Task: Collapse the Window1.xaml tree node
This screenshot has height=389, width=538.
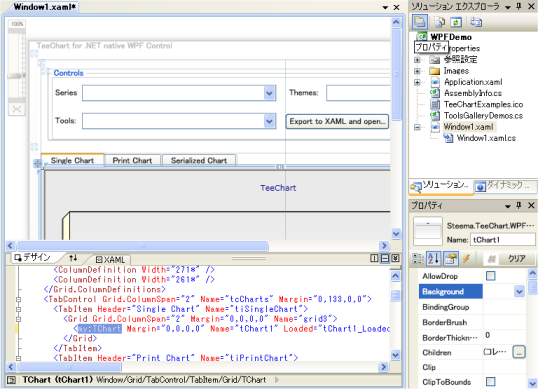Action: click(x=417, y=127)
